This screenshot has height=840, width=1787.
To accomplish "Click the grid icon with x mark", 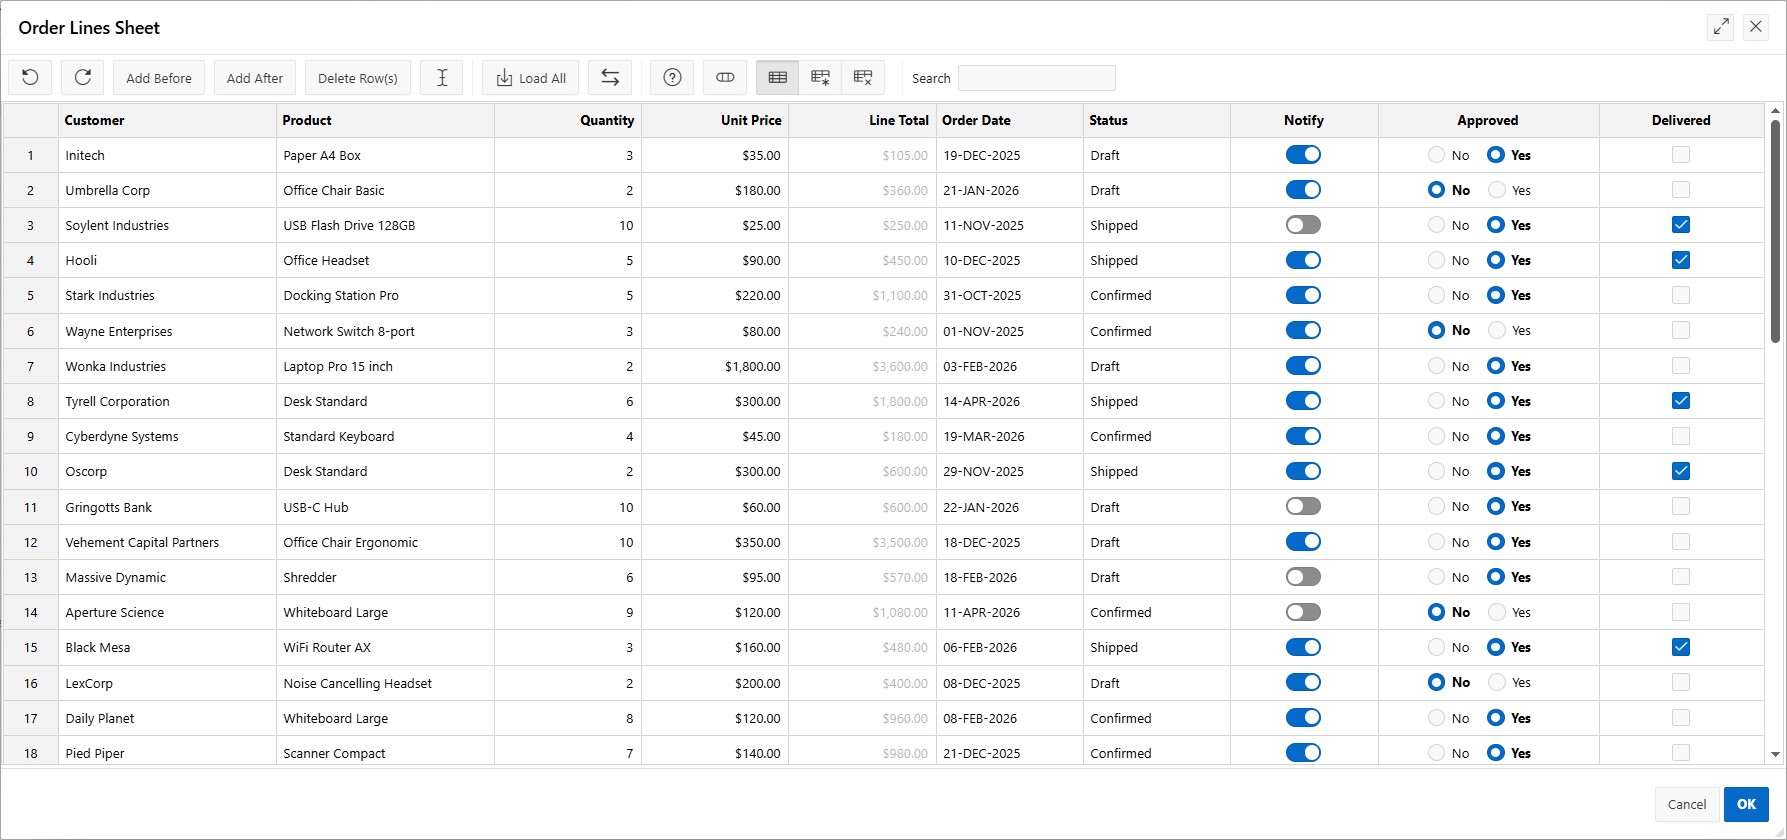I will coord(863,78).
